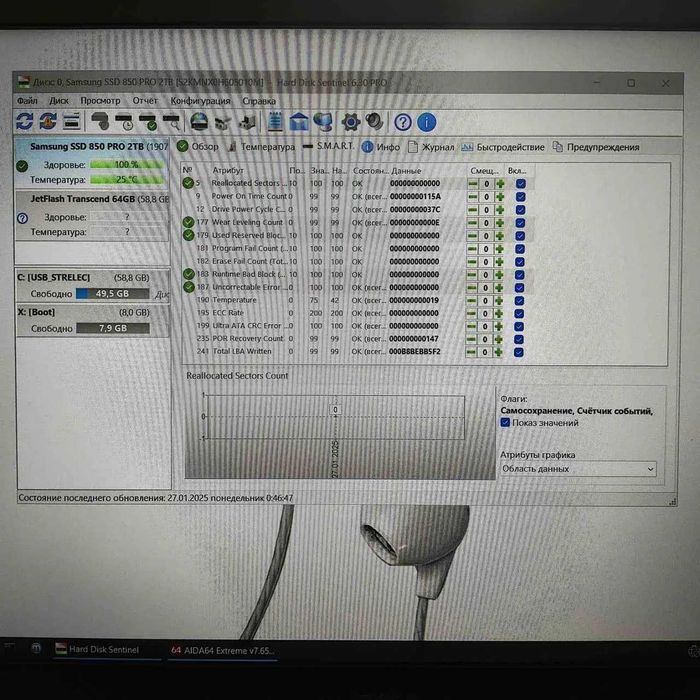Switch to the Быстродействие tab
Image resolution: width=700 pixels, height=700 pixels.
503,147
